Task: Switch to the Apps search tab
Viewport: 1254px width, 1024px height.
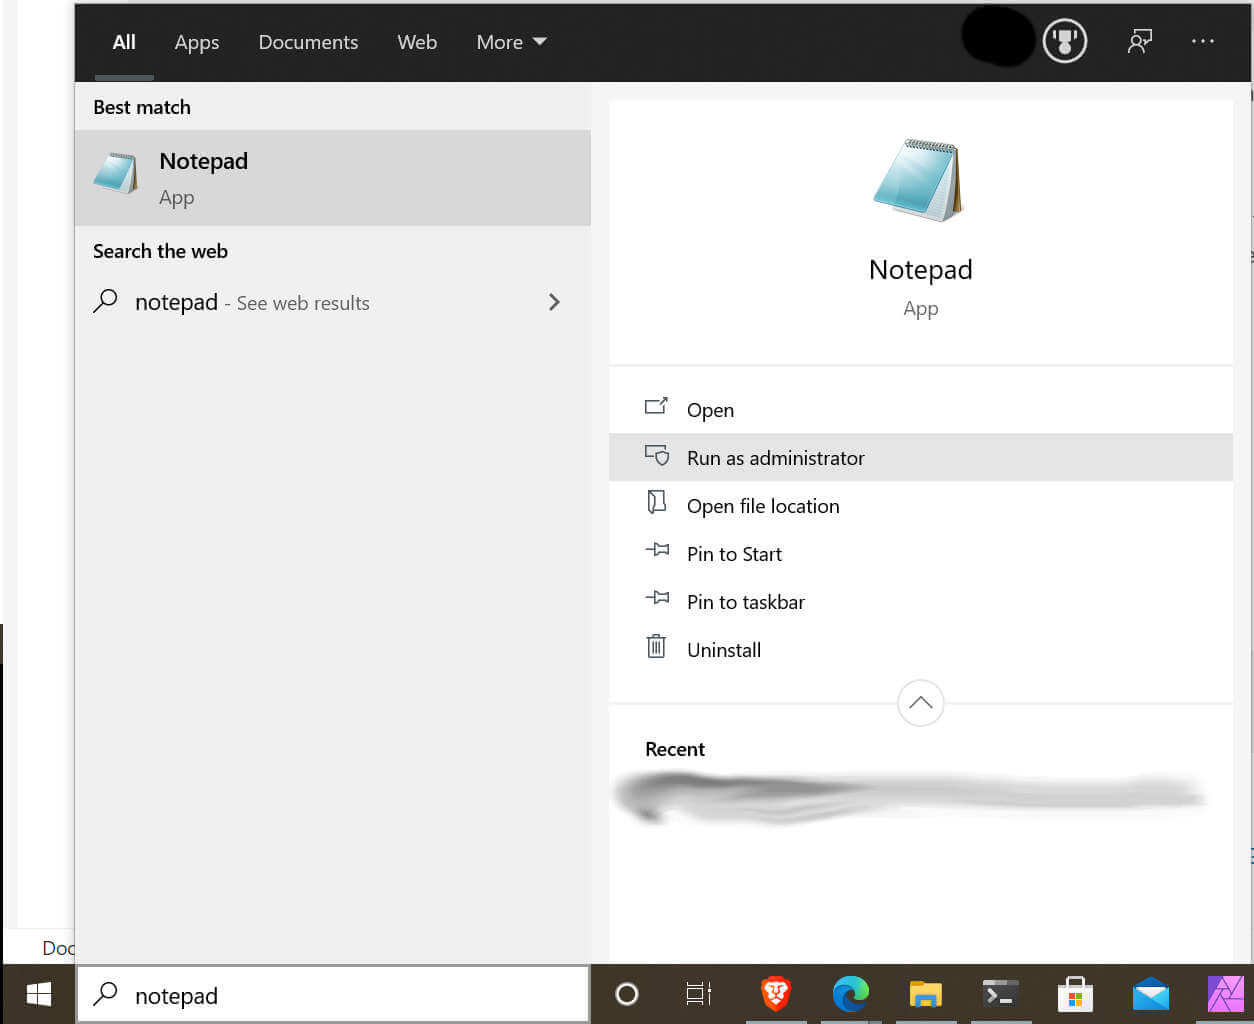Action: (x=197, y=42)
